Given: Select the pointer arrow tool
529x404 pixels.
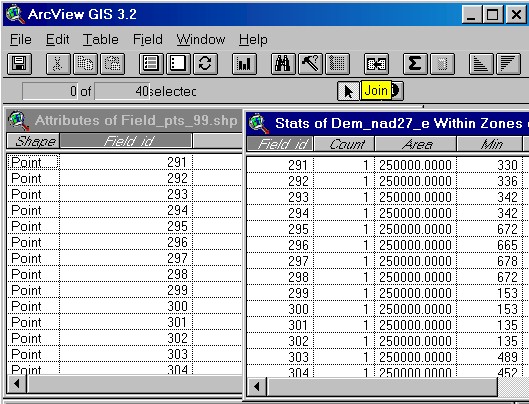Looking at the screenshot, I should click(348, 91).
